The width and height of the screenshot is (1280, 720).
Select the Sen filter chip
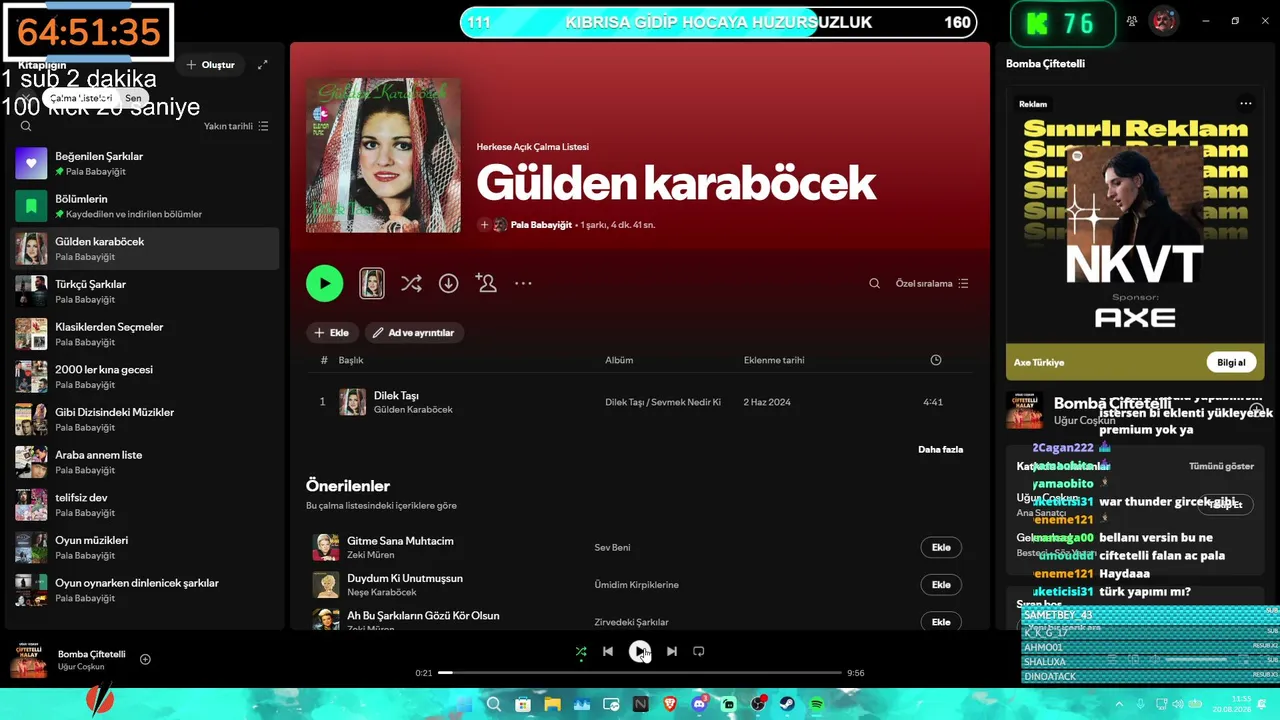click(x=133, y=99)
